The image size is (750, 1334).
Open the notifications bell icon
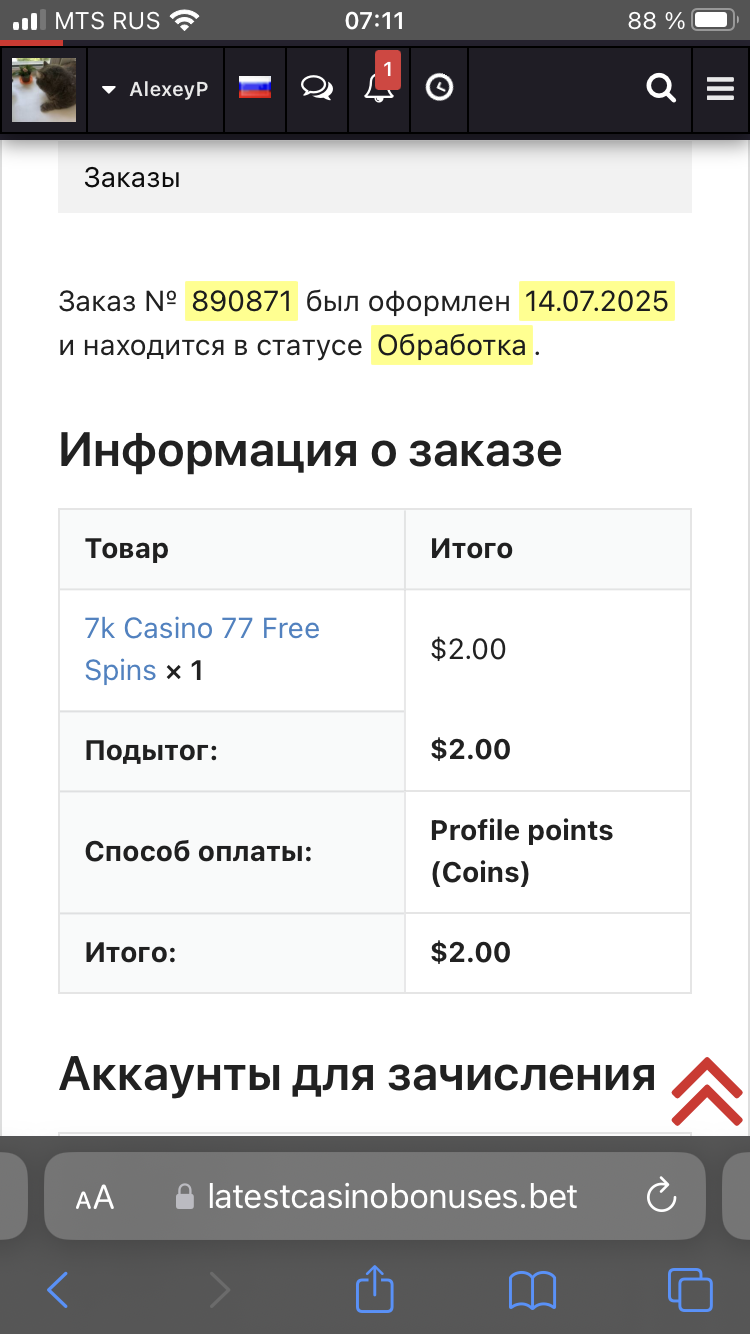[x=379, y=88]
